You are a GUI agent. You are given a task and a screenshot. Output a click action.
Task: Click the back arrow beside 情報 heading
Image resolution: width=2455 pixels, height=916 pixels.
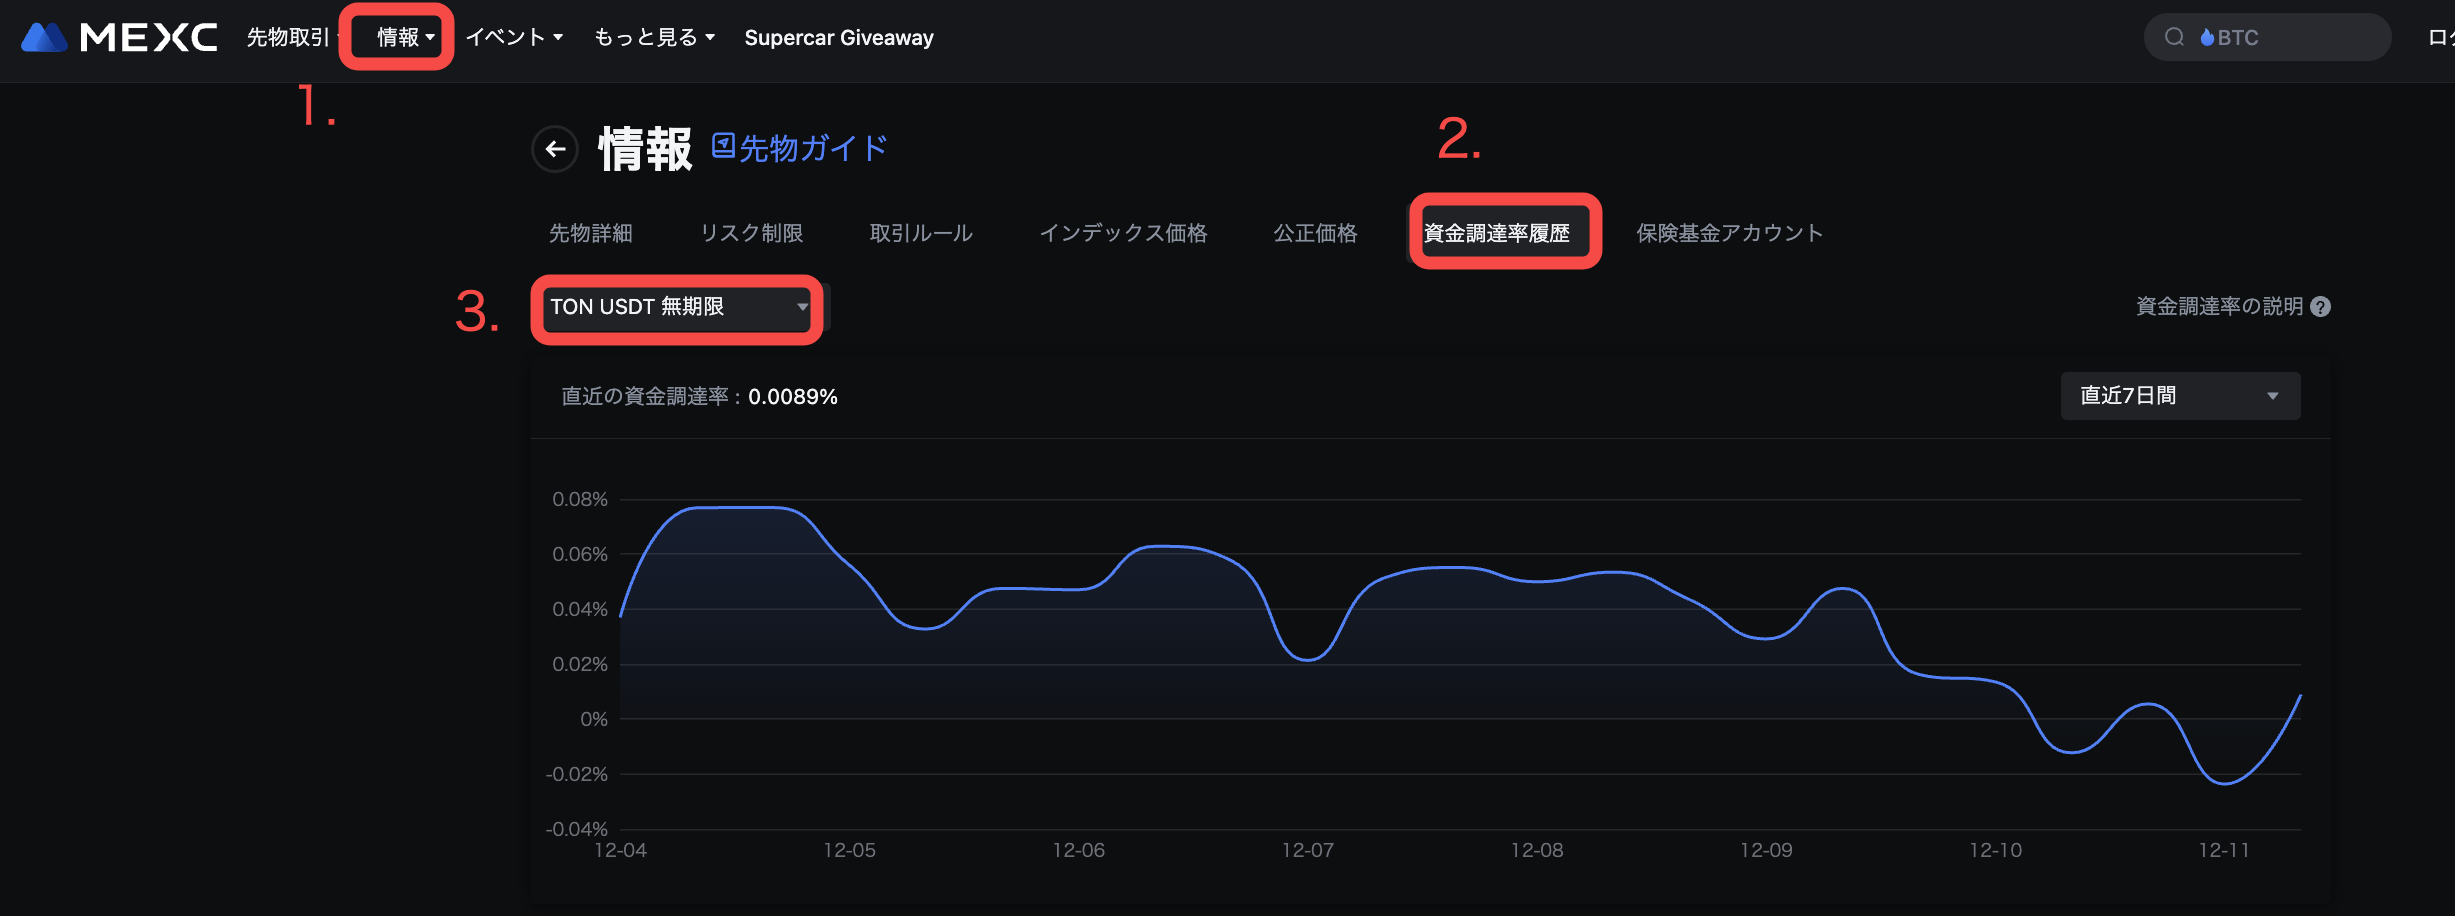click(555, 150)
